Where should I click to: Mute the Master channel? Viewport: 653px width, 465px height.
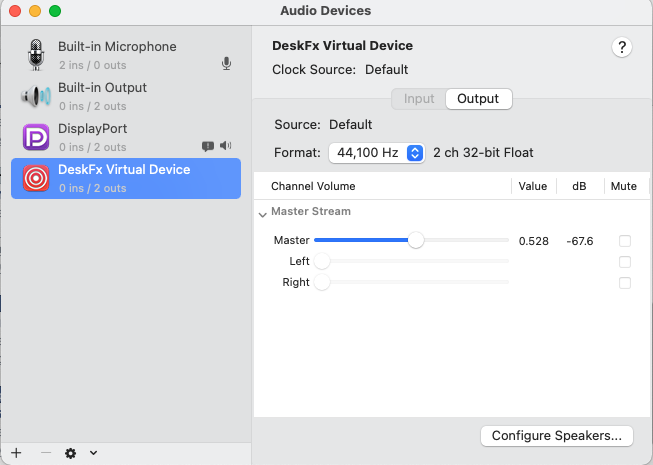625,241
